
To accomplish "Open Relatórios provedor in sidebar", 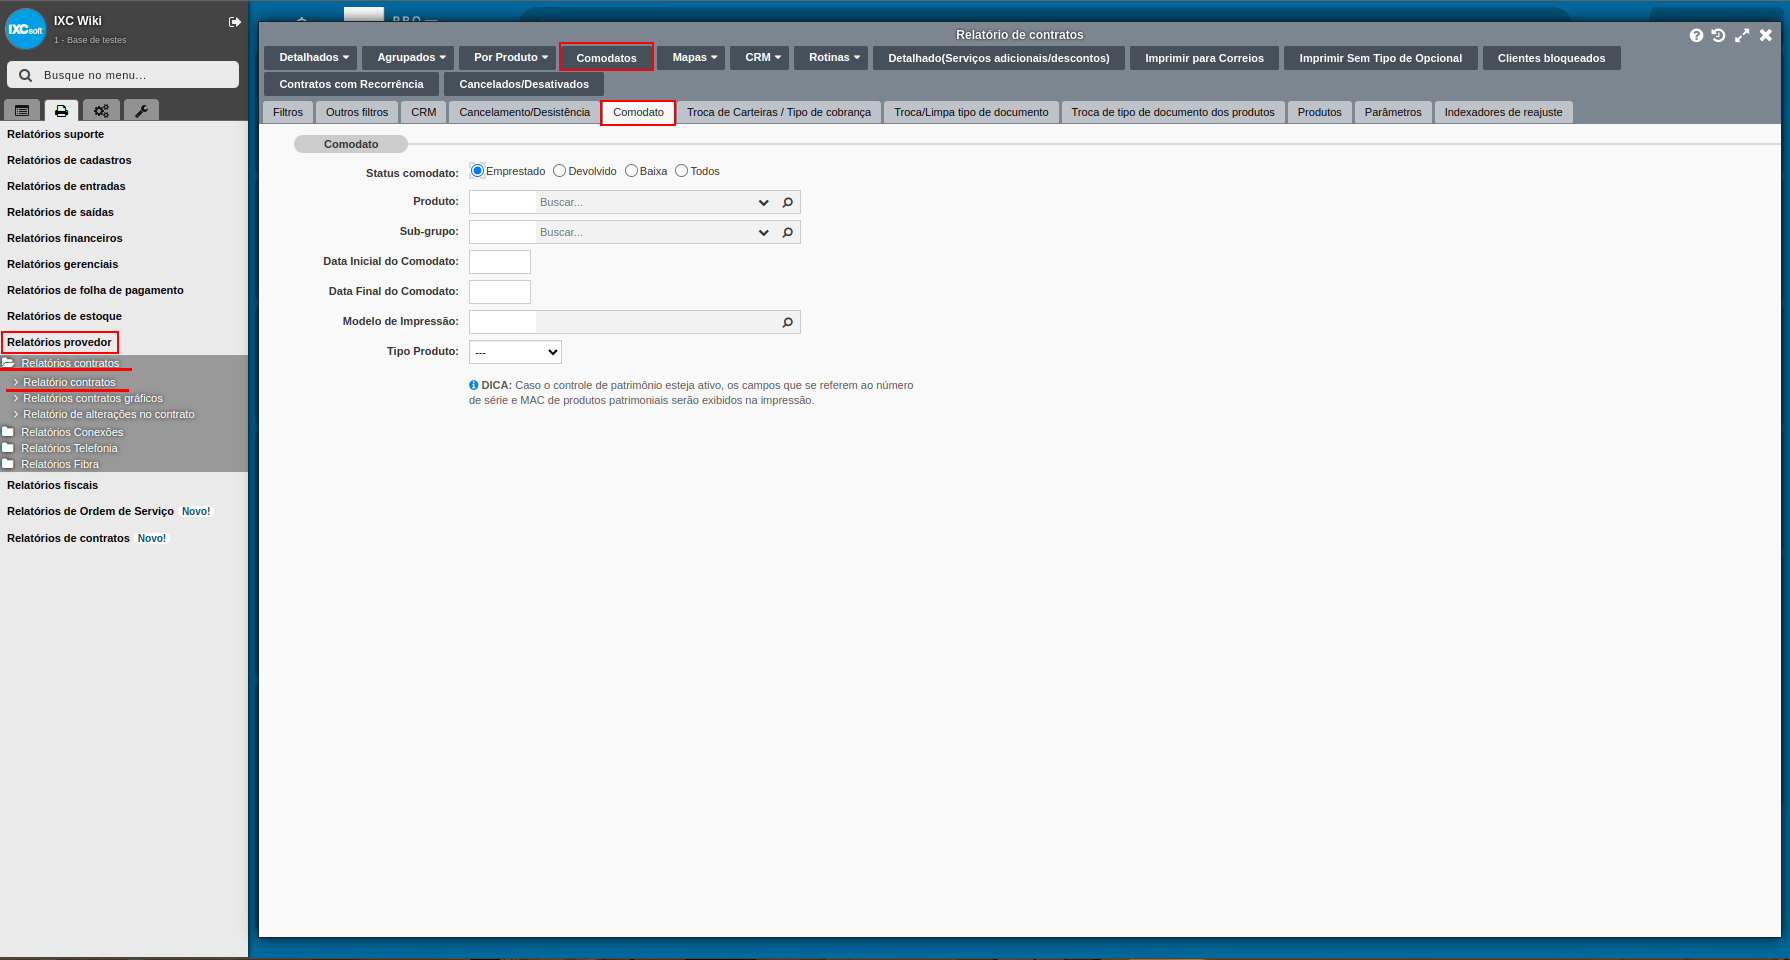I will 59,342.
